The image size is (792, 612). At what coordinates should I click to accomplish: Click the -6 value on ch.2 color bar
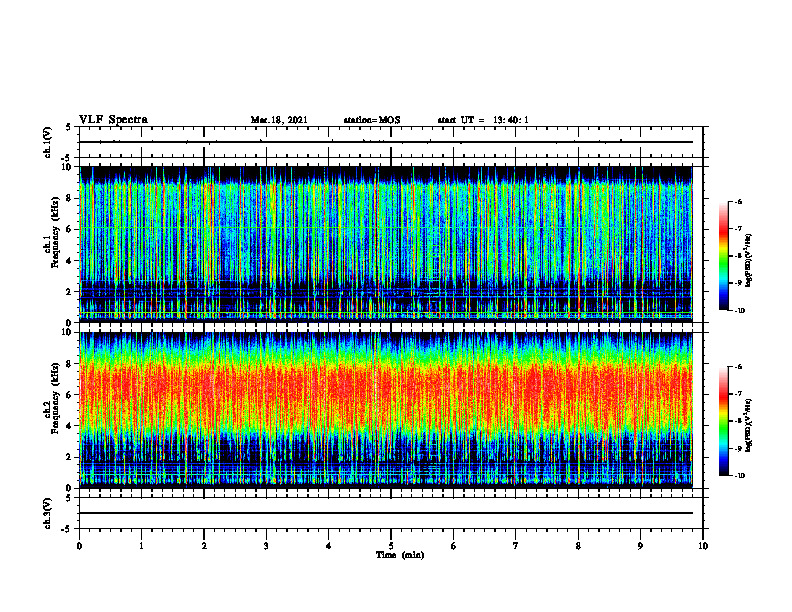(x=739, y=367)
